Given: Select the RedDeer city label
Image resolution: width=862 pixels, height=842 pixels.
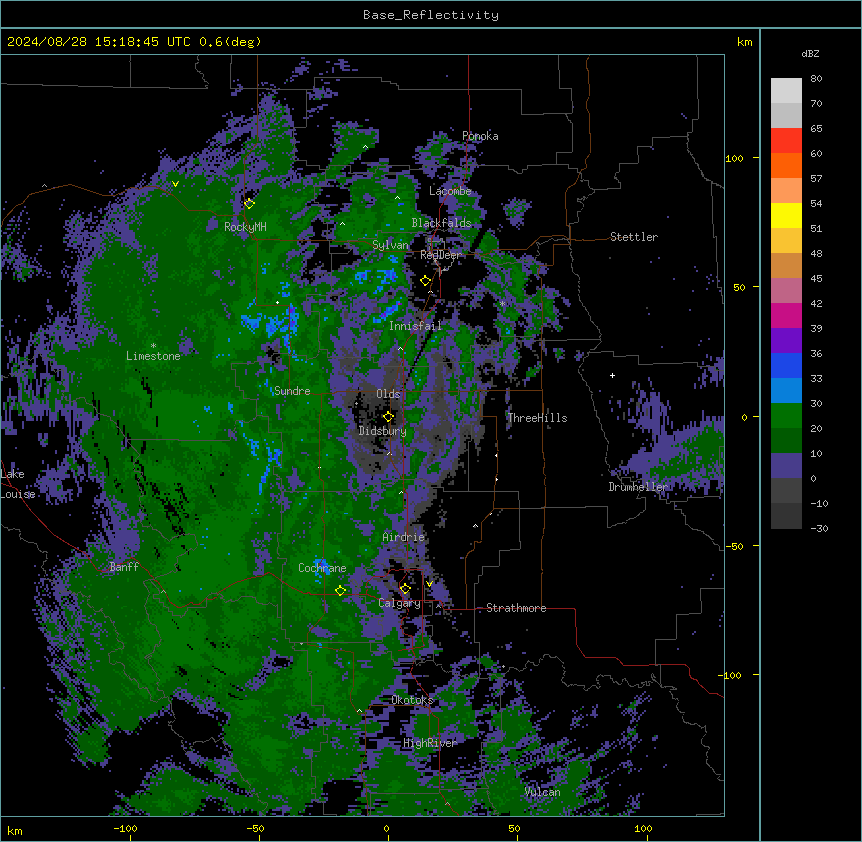Looking at the screenshot, I should pos(440,255).
